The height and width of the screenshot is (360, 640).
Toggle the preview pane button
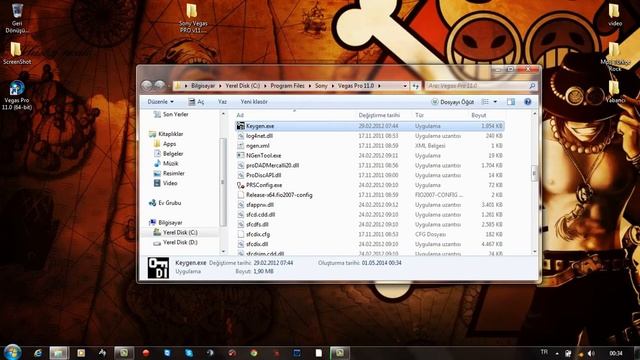(x=511, y=102)
